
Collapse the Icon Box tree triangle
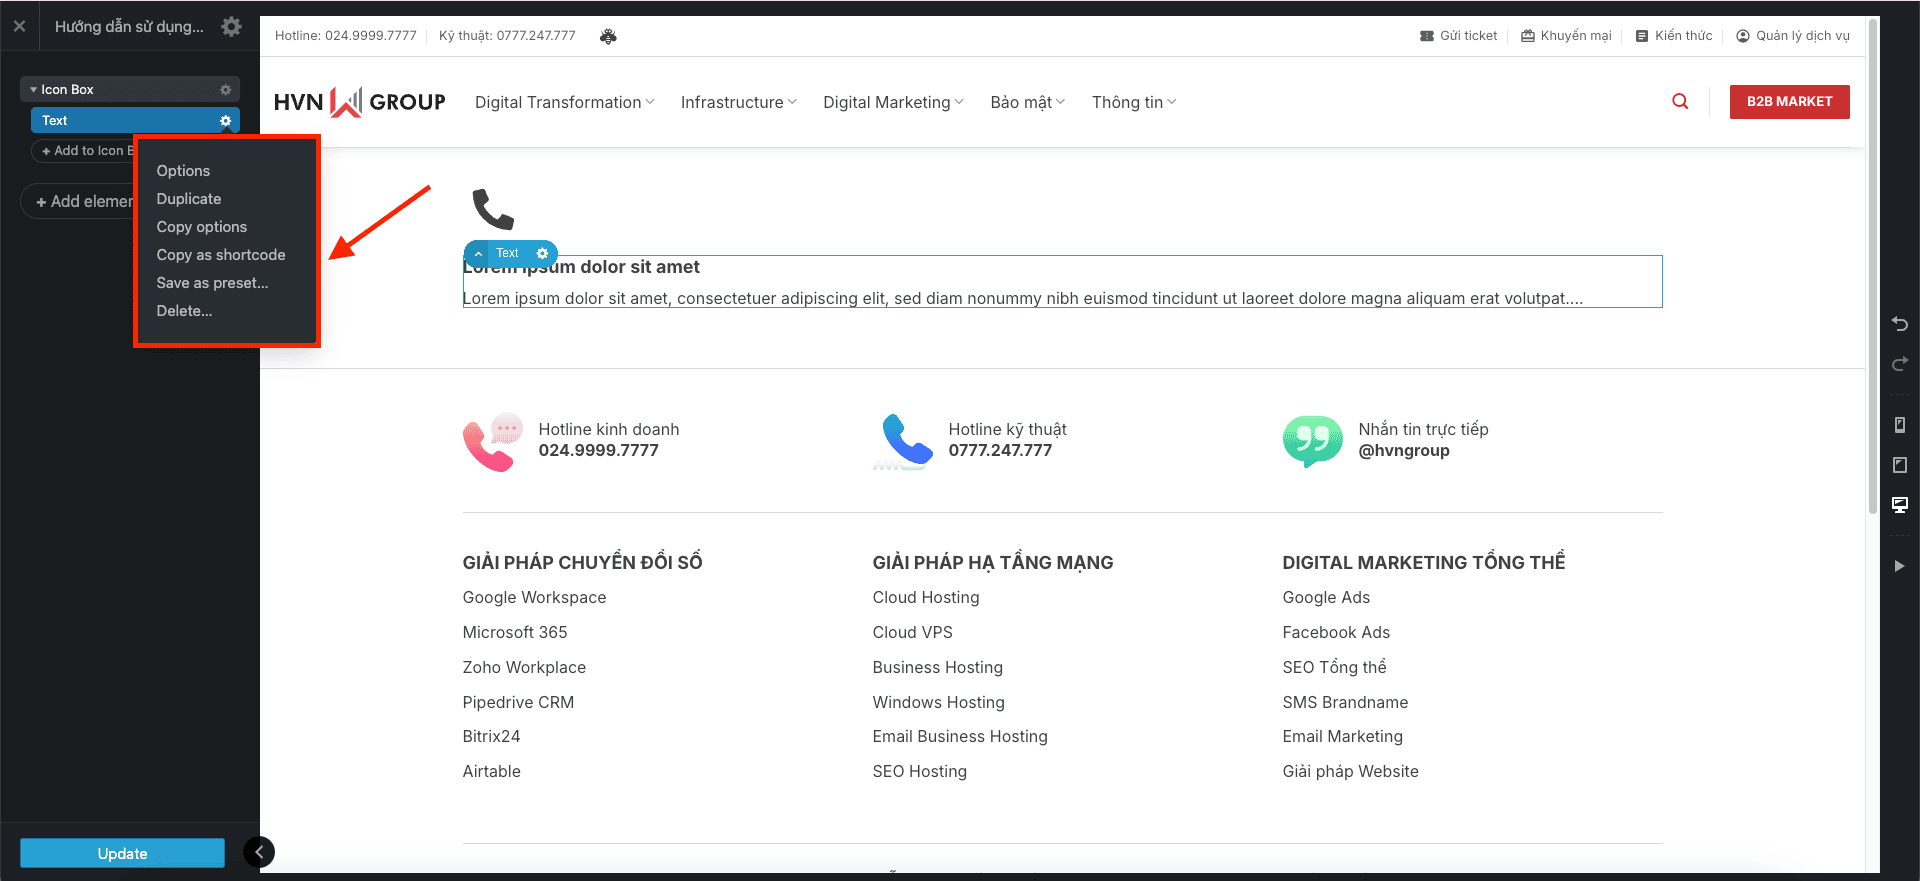point(33,90)
